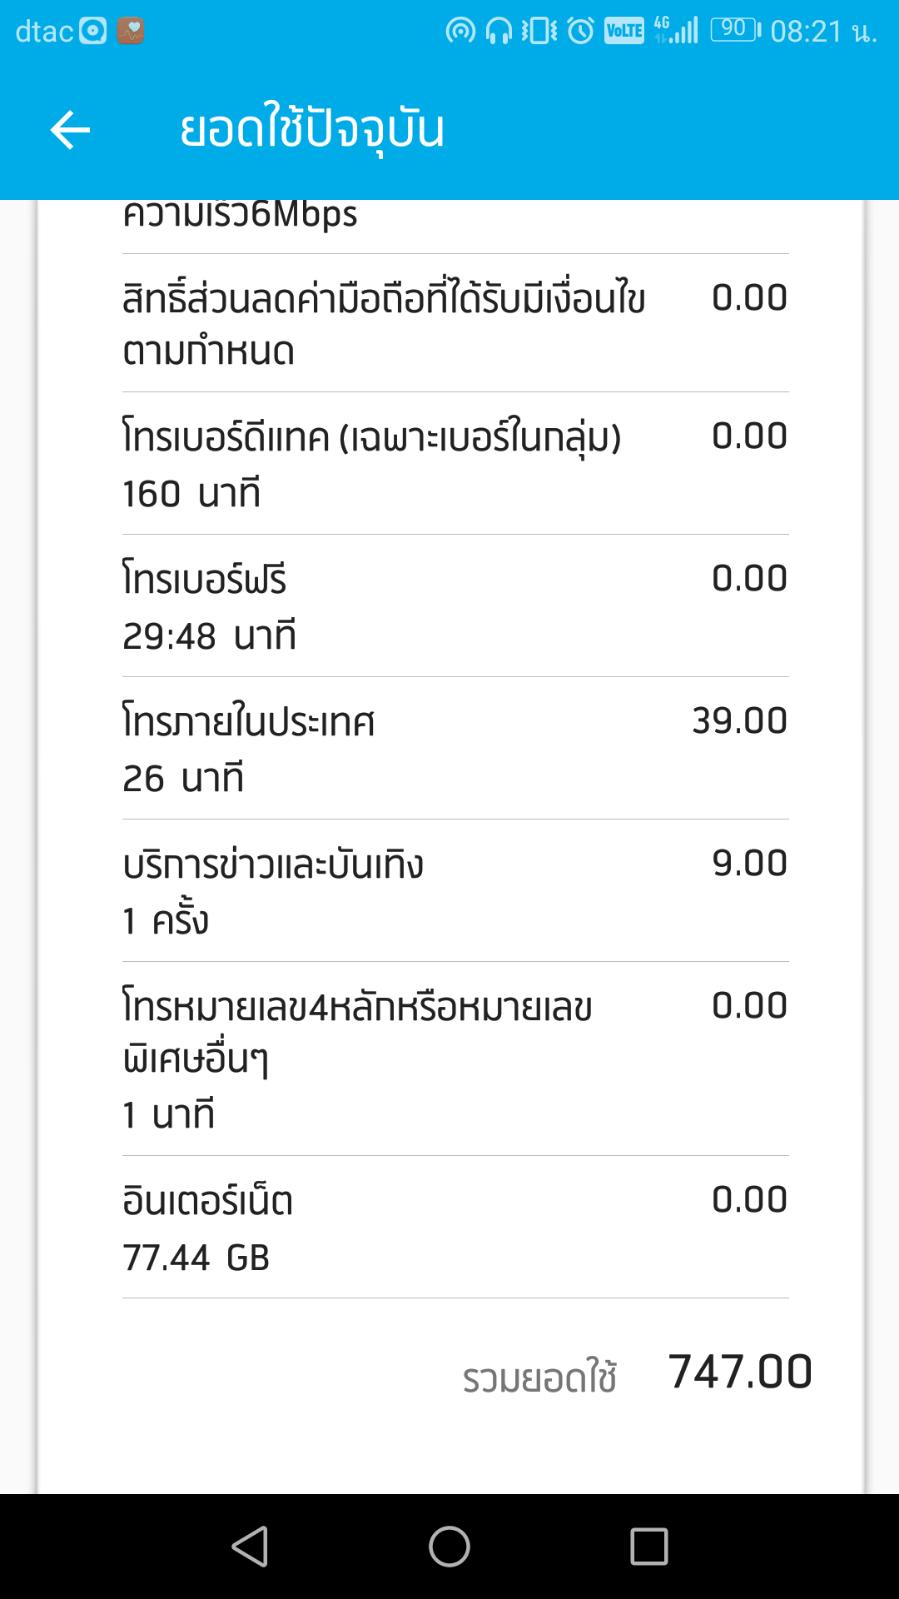
Task: Tap the ยอดใช้ปัจจุบัน page title
Action: [x=312, y=130]
